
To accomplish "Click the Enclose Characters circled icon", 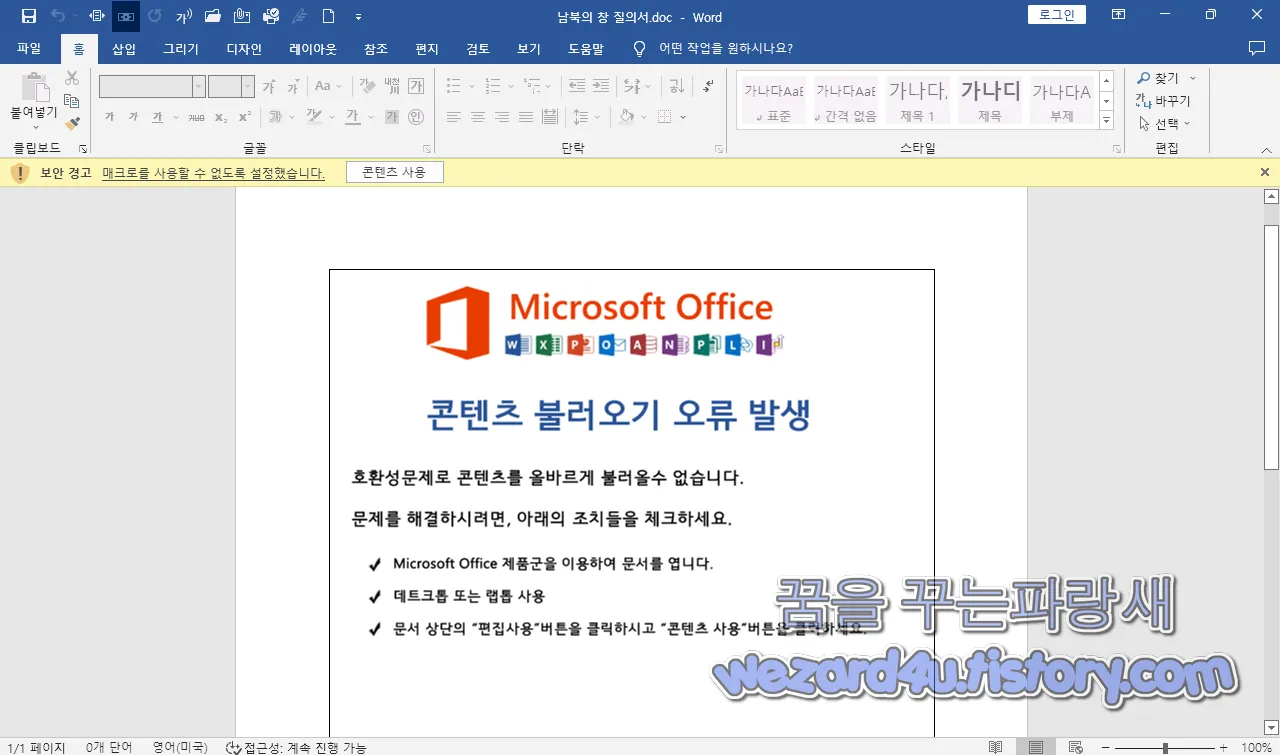I will (416, 117).
